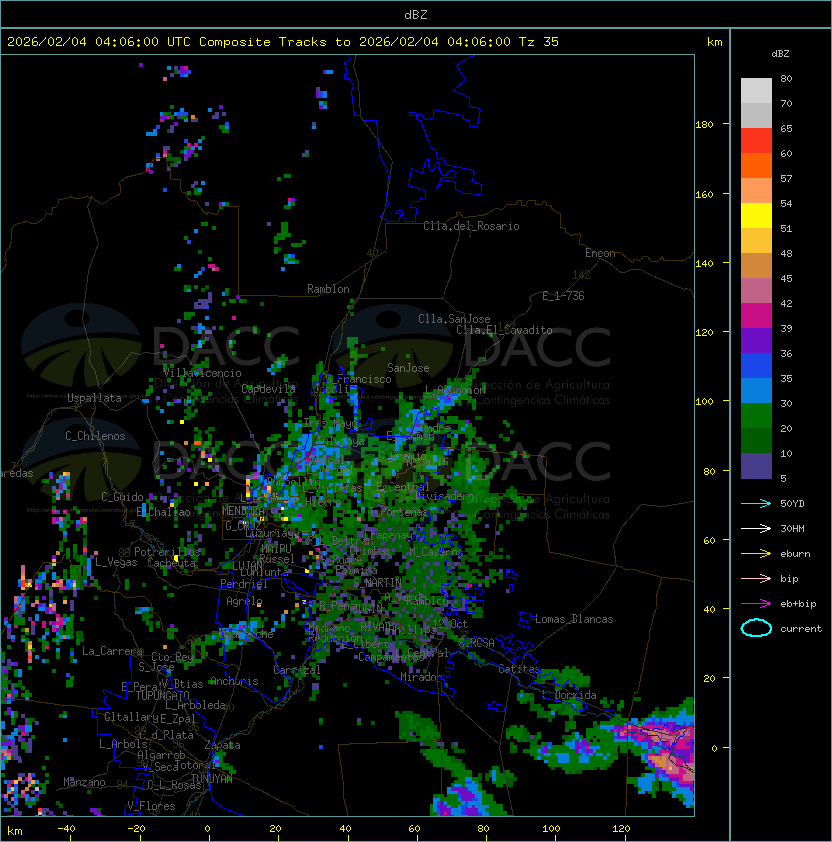Select the red 65–60 dBZ color swatch
The width and height of the screenshot is (832, 842).
[756, 141]
